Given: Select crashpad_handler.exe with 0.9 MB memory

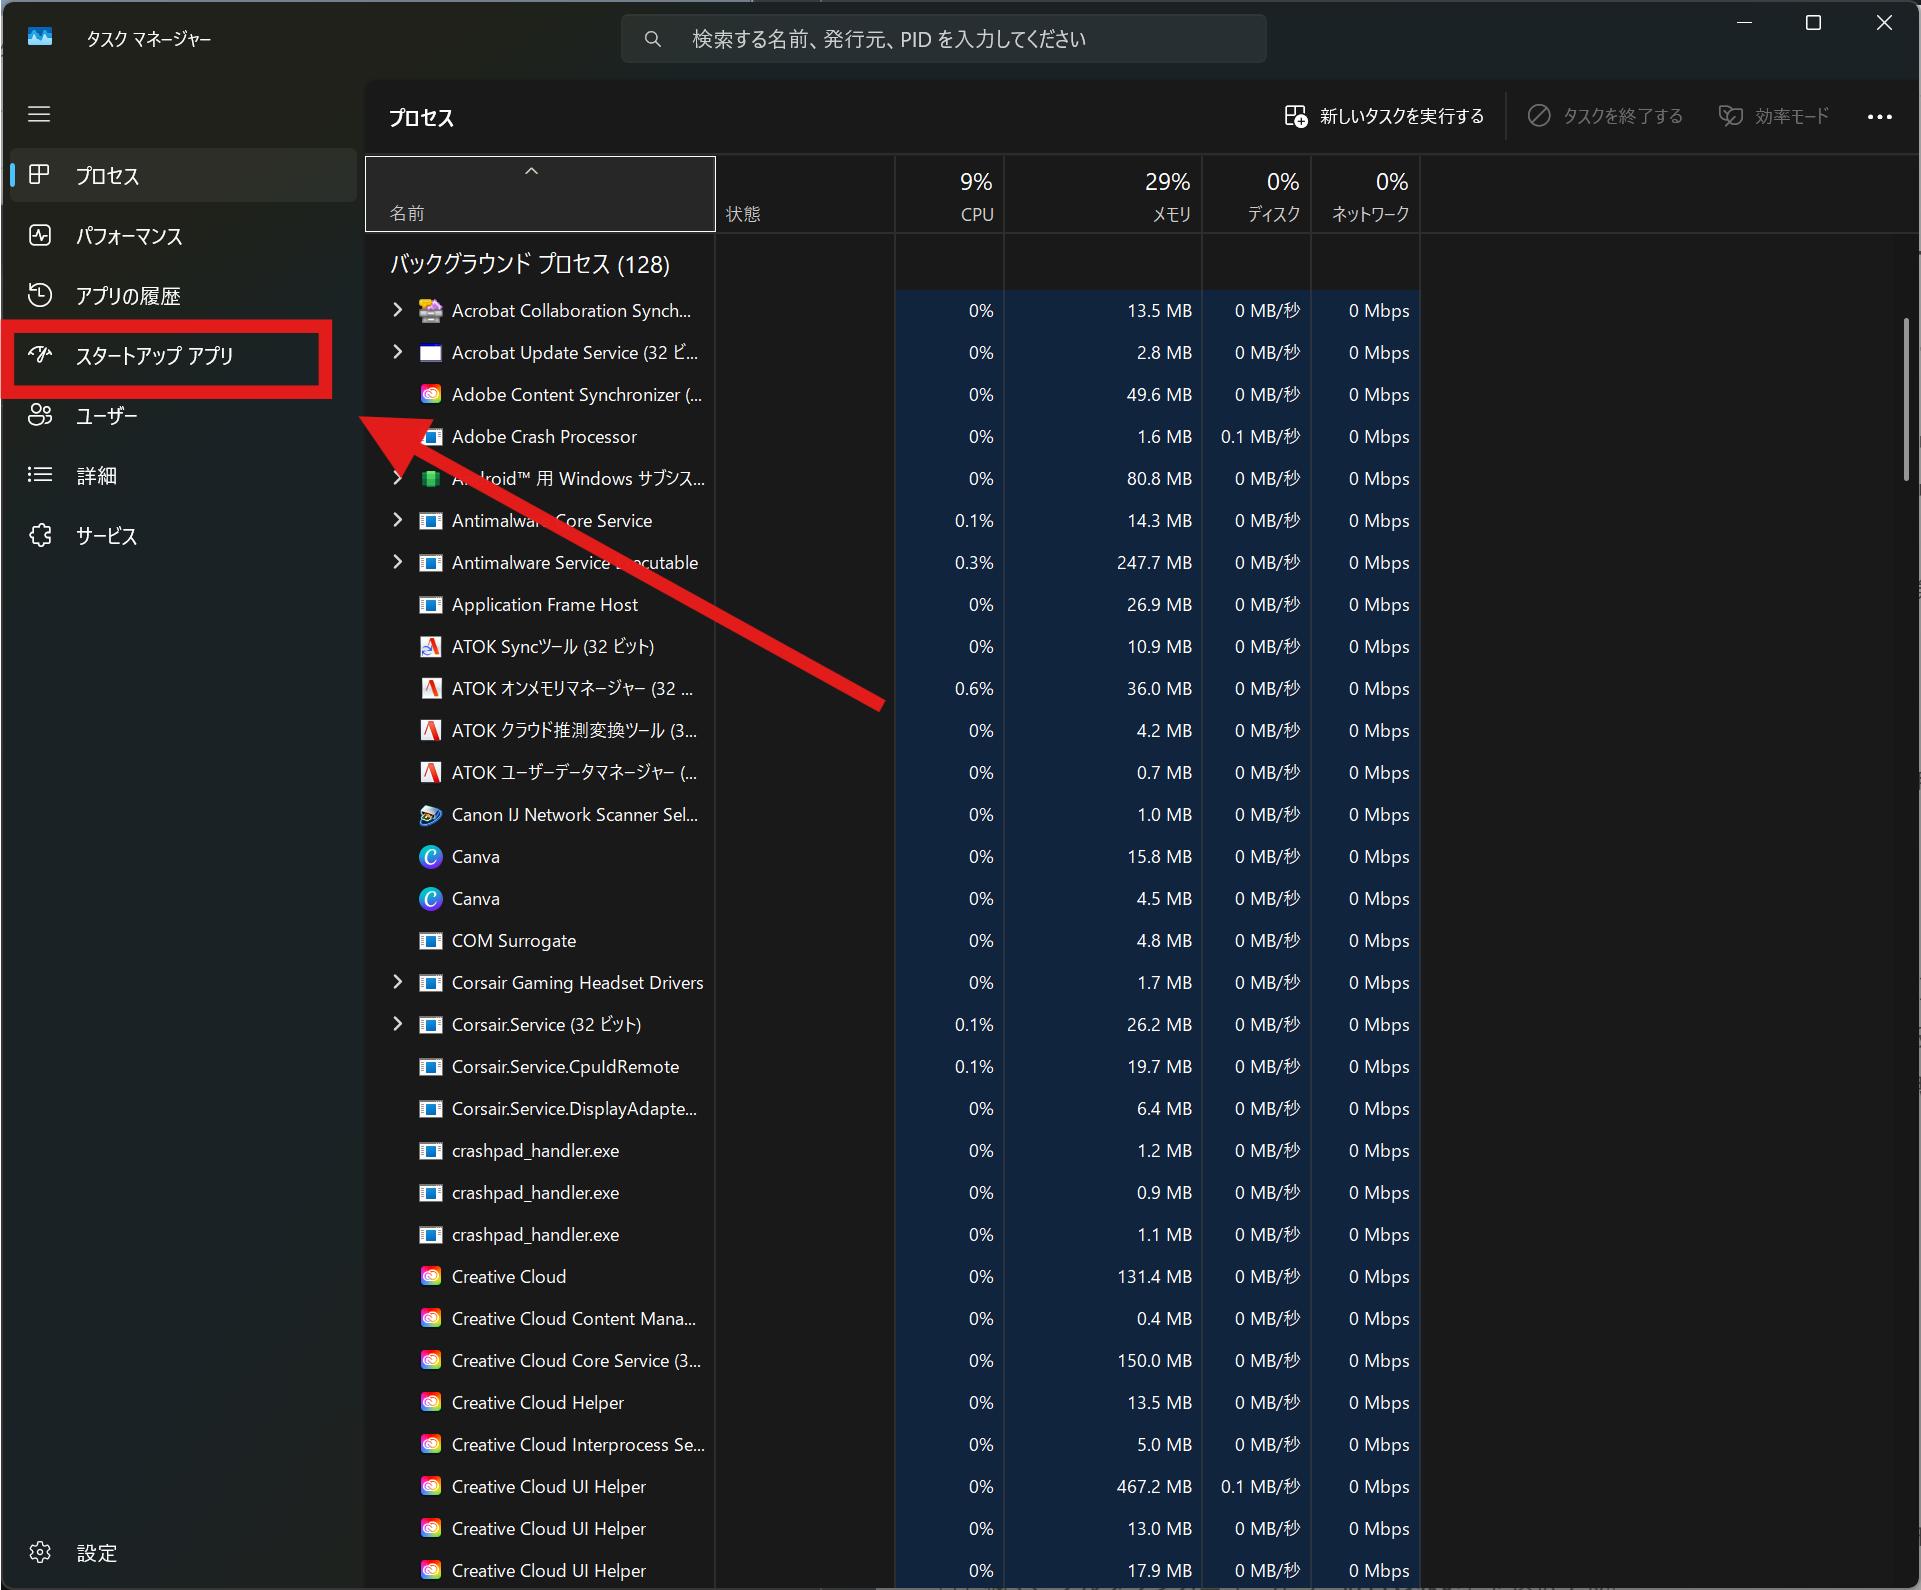Looking at the screenshot, I should pos(535,1193).
